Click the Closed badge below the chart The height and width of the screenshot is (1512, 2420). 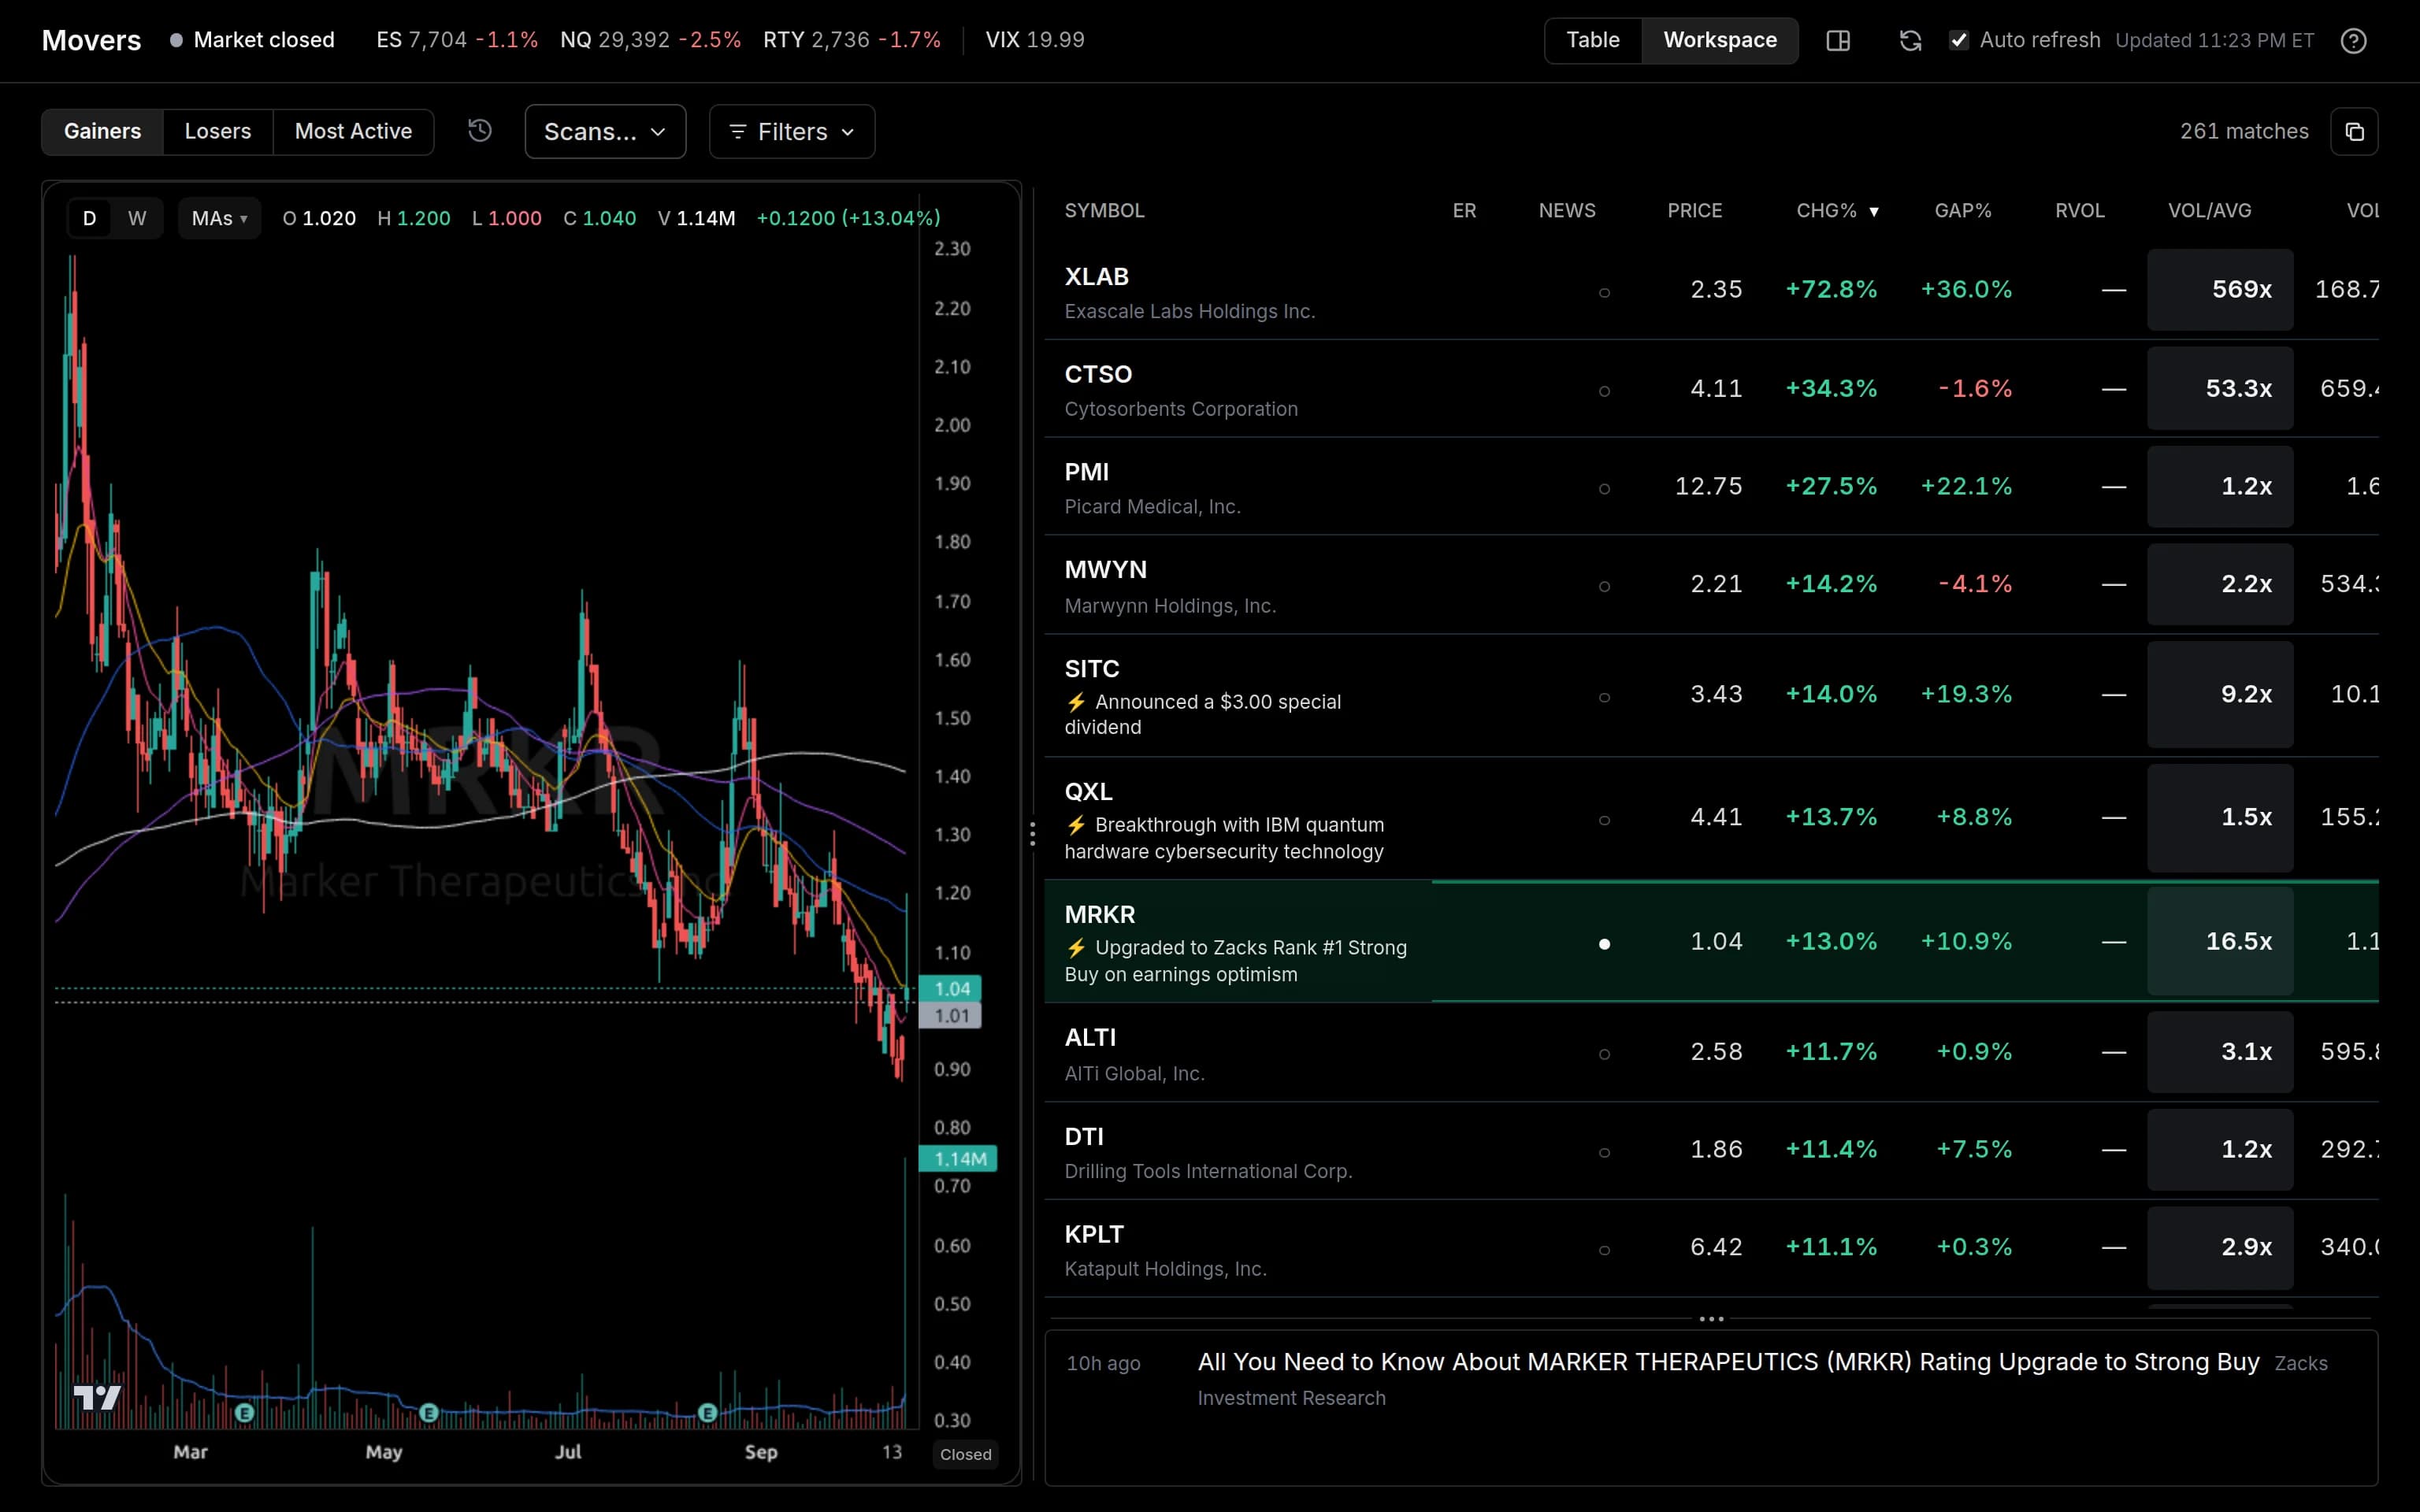966,1455
